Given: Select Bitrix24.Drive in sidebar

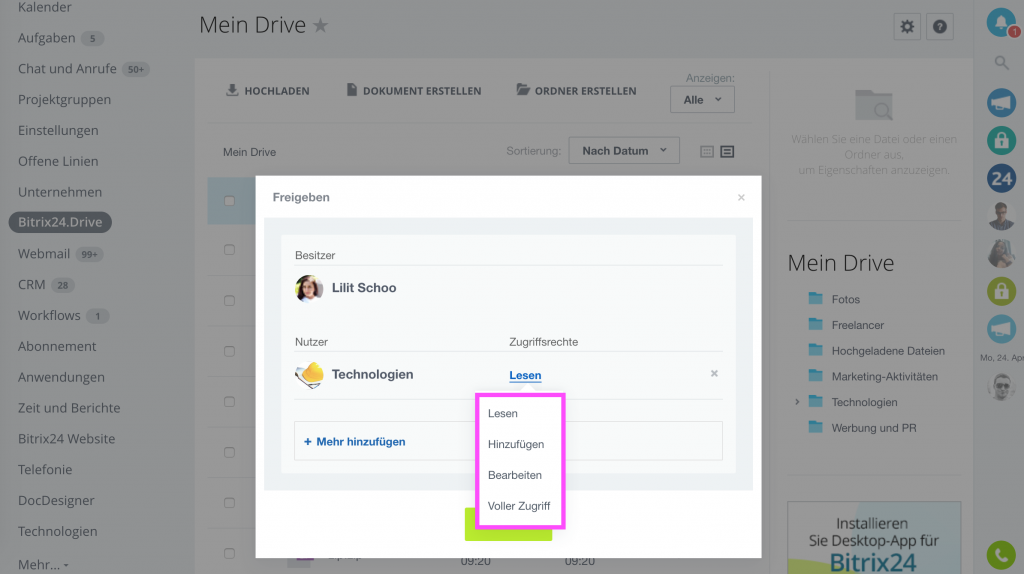Looking at the screenshot, I should (60, 222).
